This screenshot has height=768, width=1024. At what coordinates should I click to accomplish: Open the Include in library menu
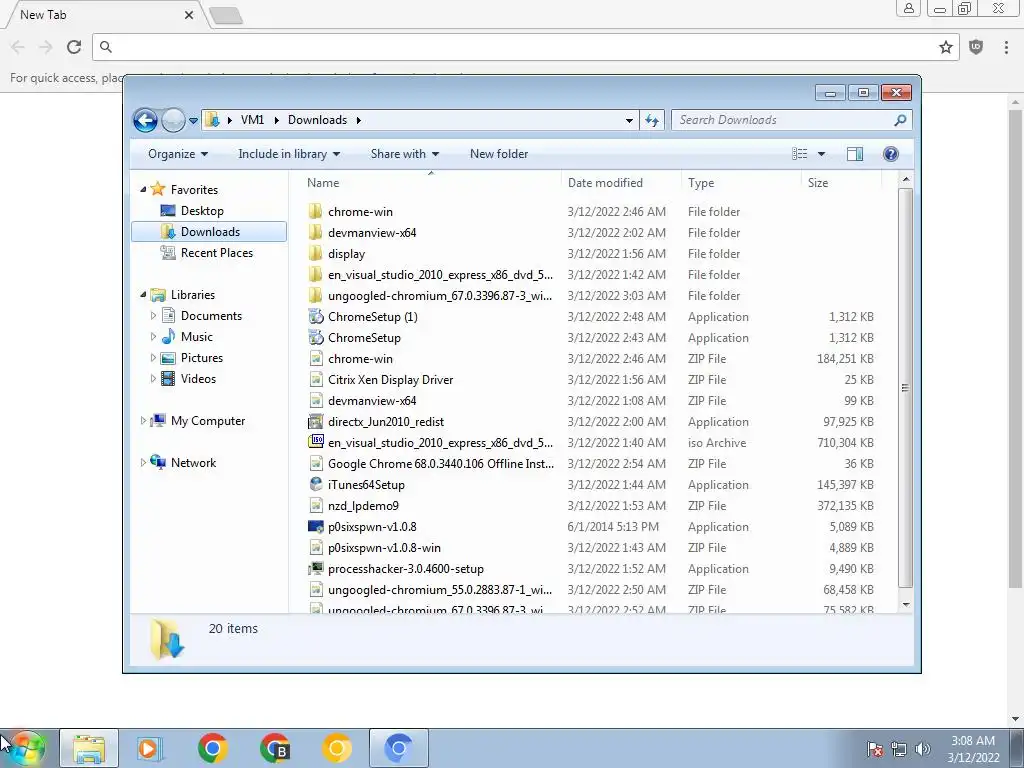(289, 154)
